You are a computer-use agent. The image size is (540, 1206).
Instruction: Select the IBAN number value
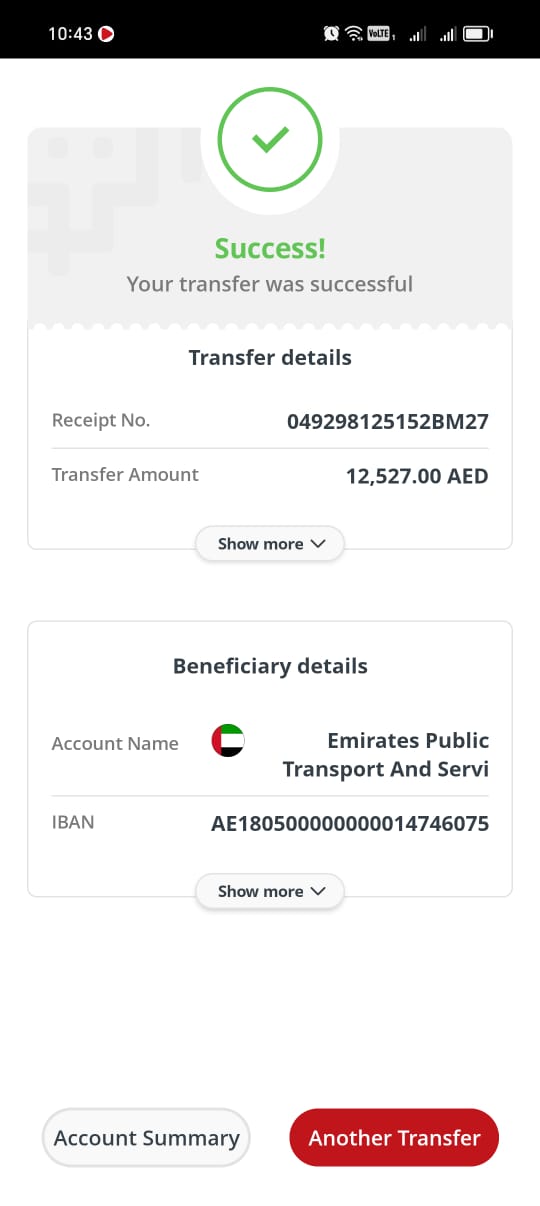[x=350, y=824]
